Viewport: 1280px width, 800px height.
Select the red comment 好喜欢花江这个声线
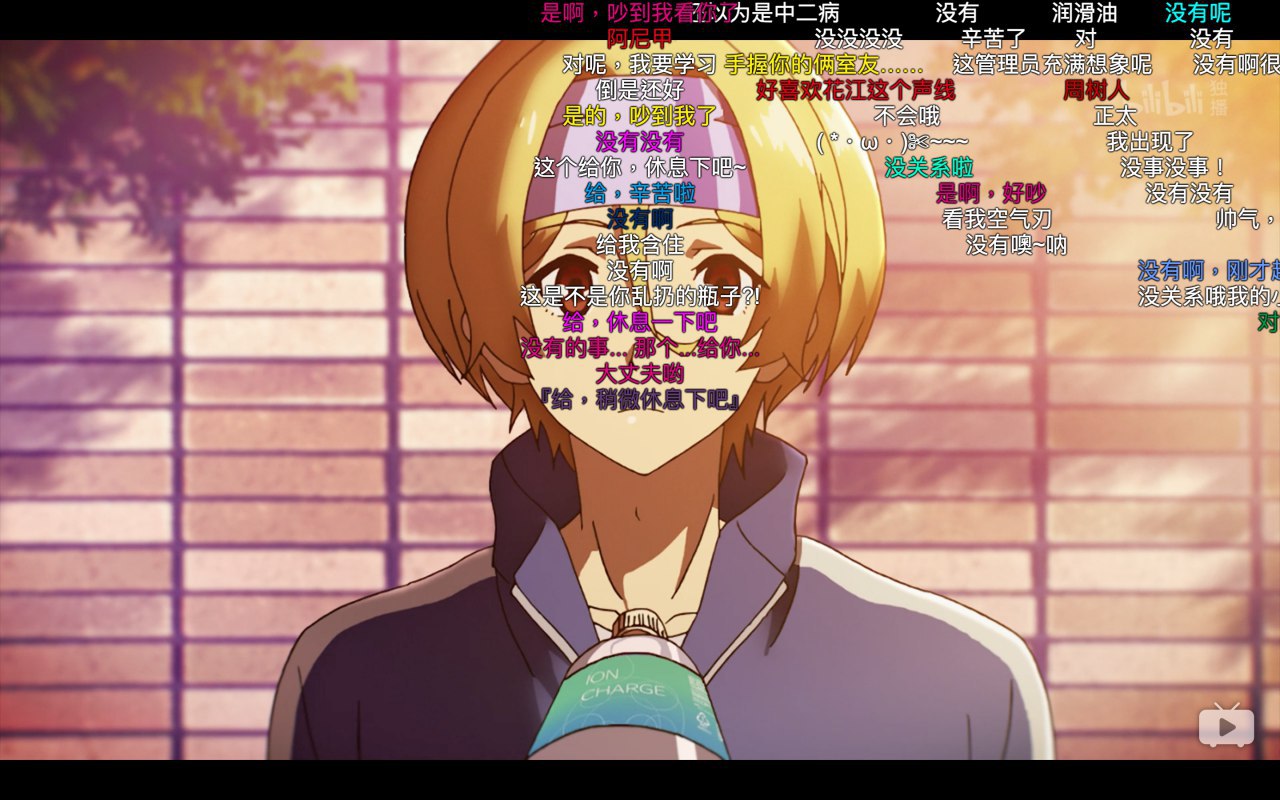tap(855, 91)
